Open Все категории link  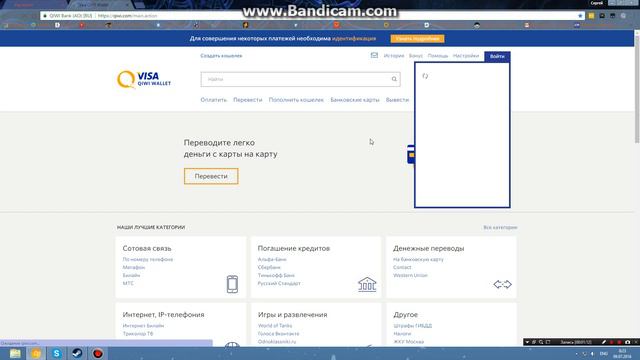500,227
